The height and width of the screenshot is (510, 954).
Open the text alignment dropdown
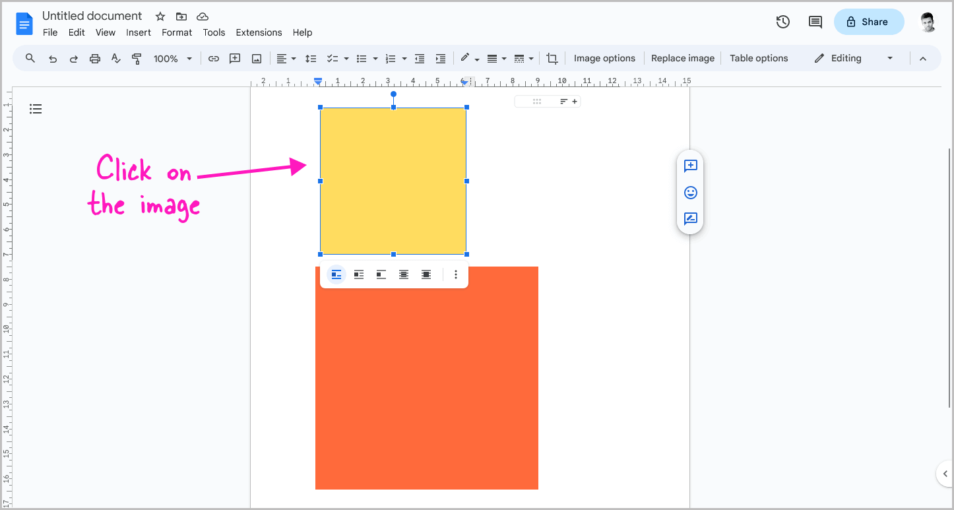(x=286, y=59)
